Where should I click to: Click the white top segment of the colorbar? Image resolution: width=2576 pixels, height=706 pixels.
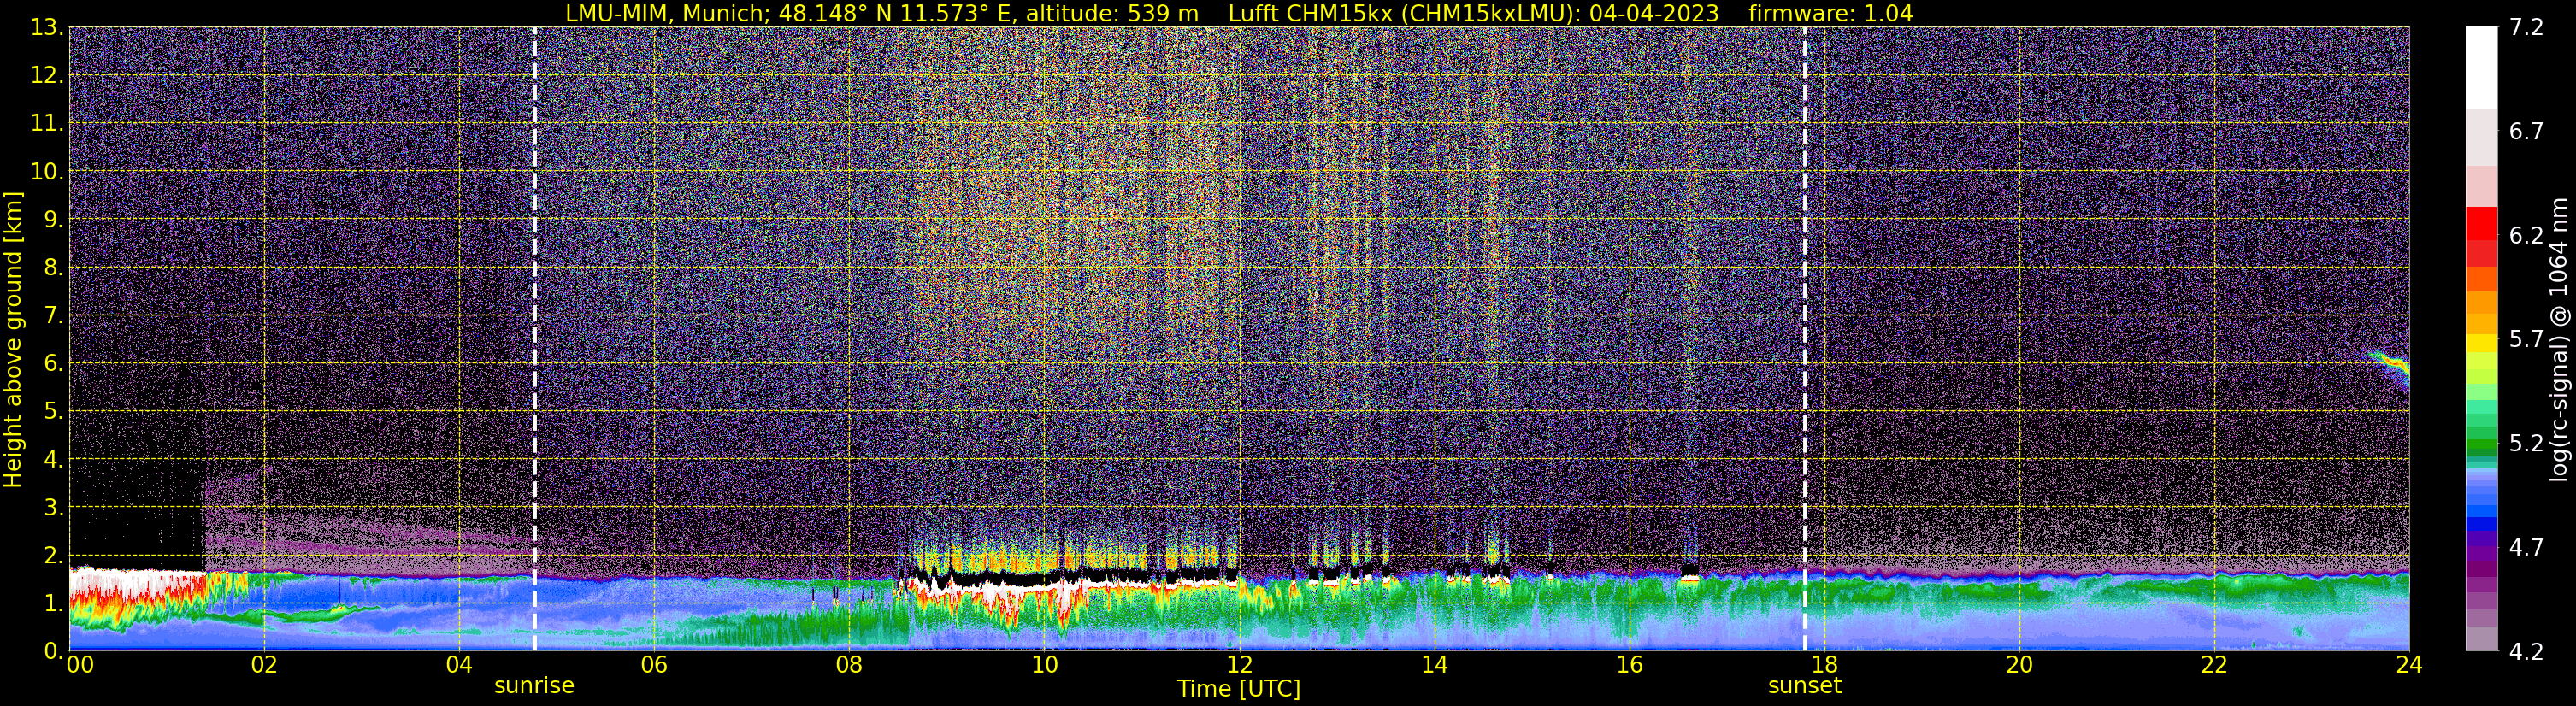(x=2481, y=67)
